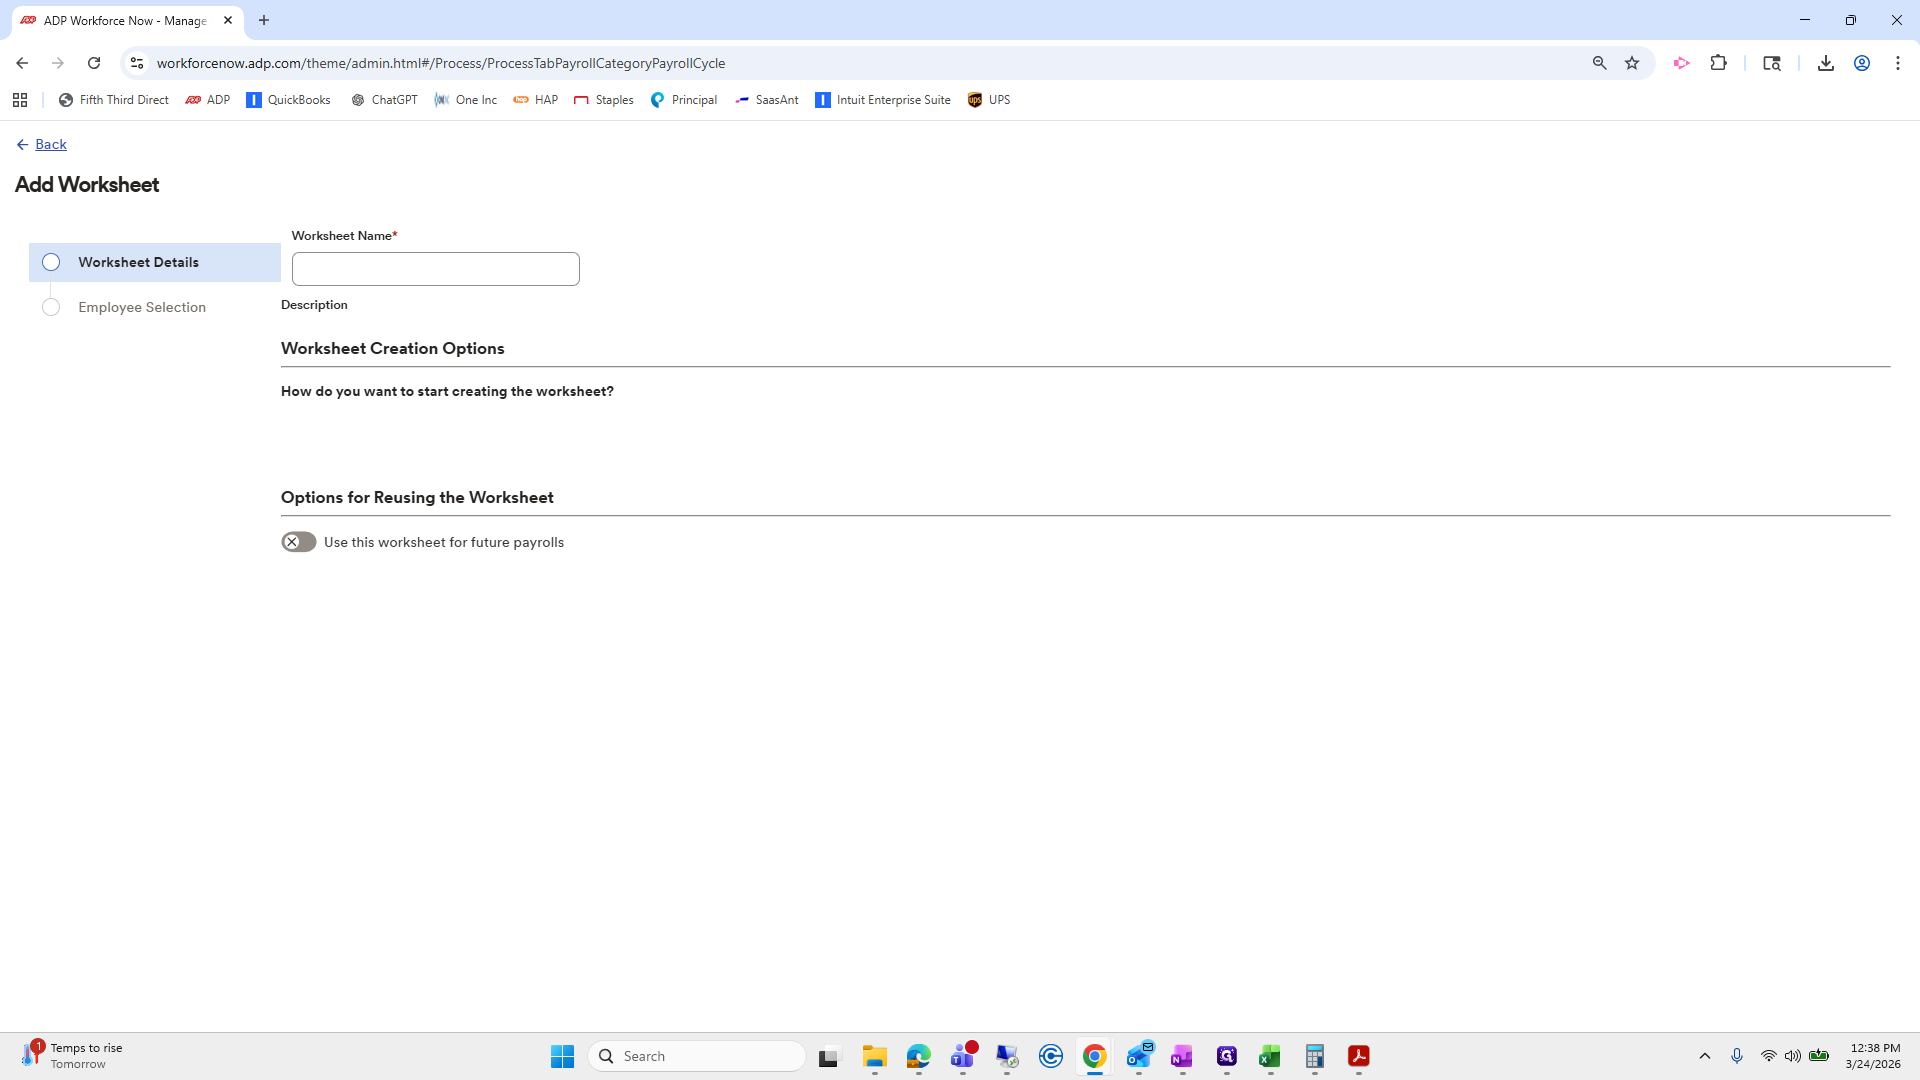Open Chrome extensions puzzle icon
The image size is (1920, 1080).
[1718, 63]
